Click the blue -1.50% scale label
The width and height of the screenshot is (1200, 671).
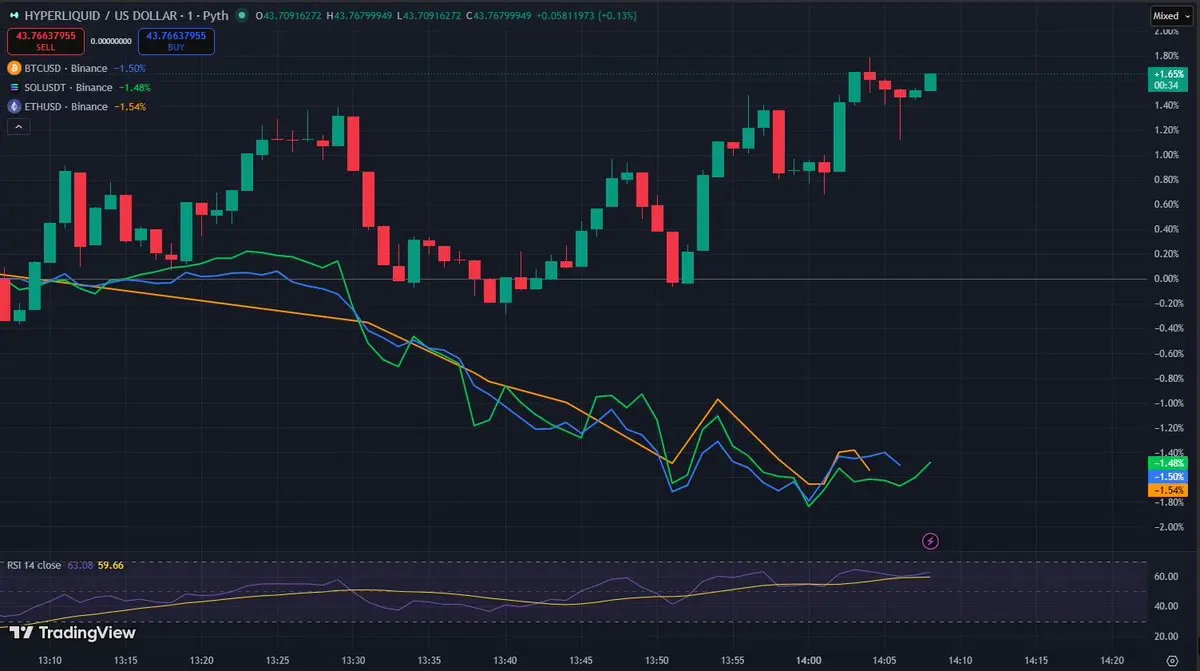point(1169,477)
